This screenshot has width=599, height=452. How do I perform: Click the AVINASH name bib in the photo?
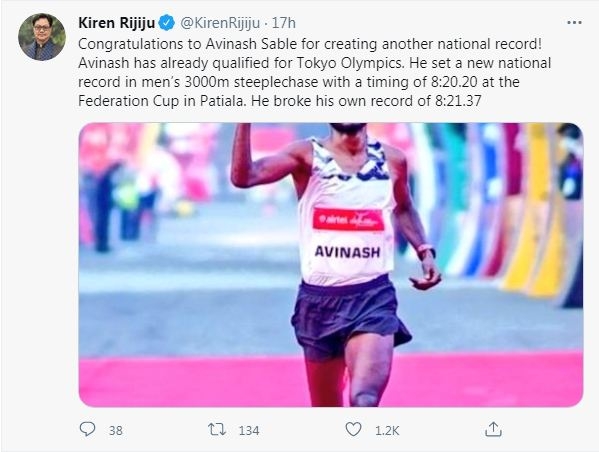point(347,252)
